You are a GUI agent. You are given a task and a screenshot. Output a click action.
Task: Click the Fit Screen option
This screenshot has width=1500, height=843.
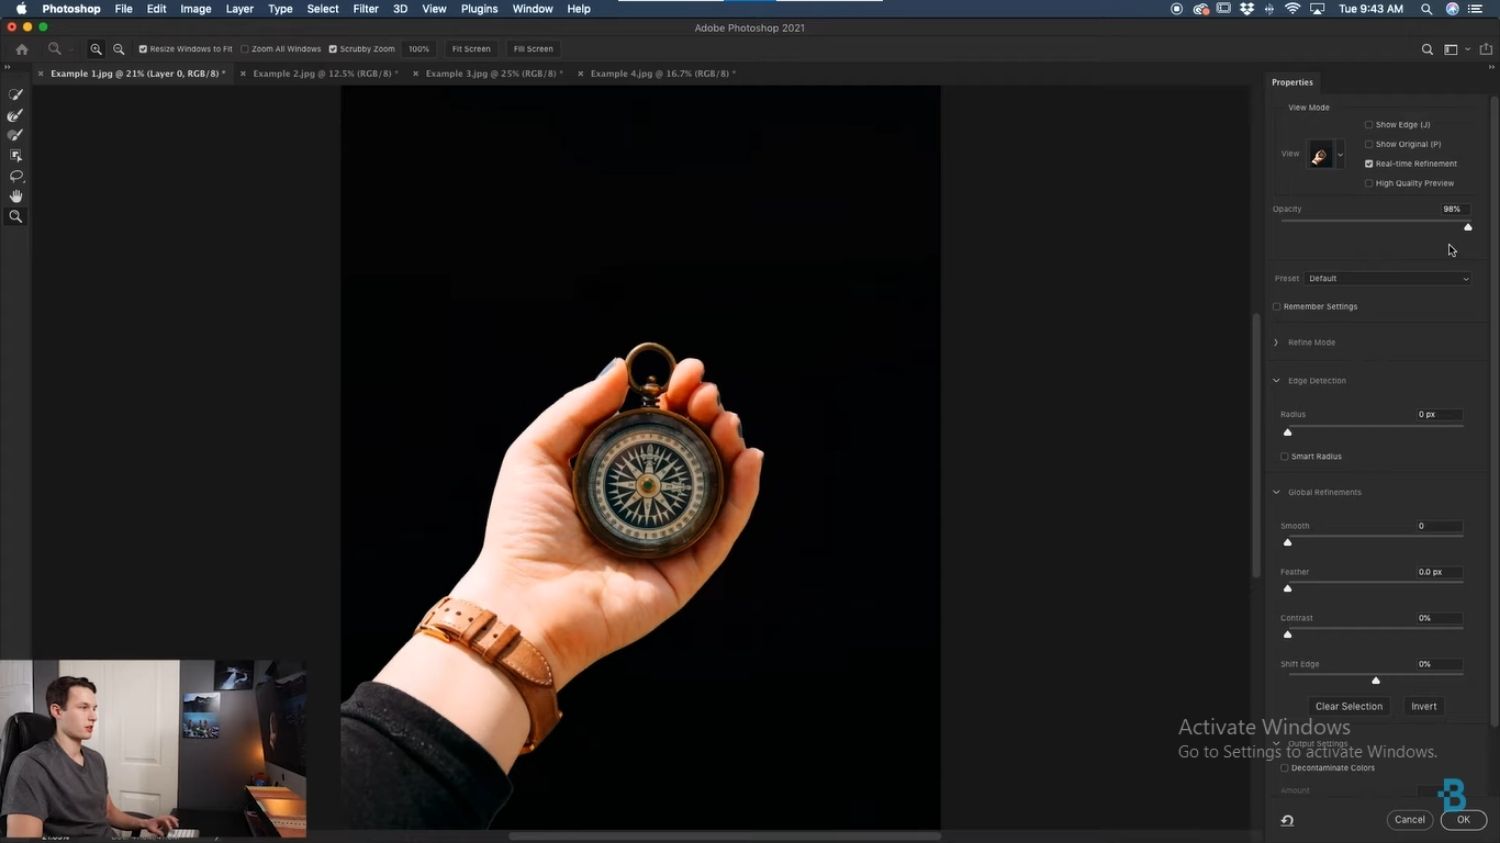pos(470,48)
